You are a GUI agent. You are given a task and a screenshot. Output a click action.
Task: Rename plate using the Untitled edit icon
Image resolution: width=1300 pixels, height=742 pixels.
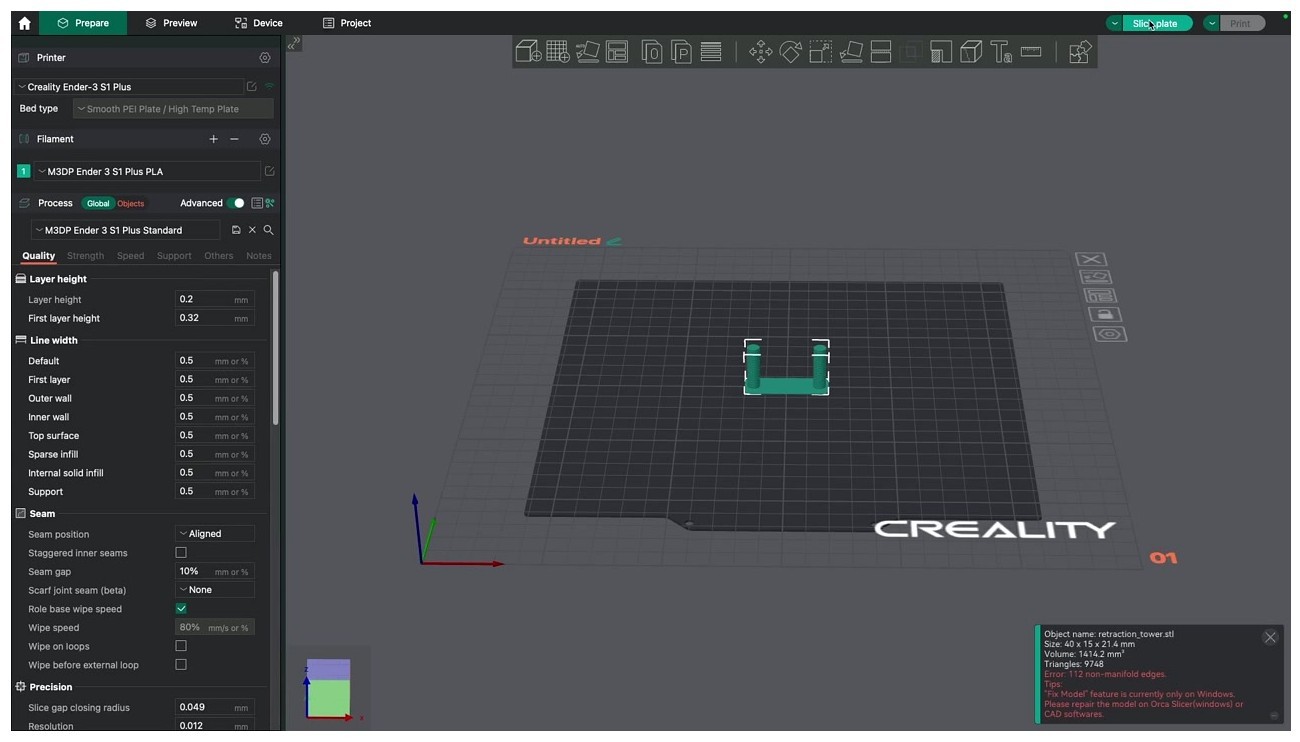pyautogui.click(x=614, y=241)
